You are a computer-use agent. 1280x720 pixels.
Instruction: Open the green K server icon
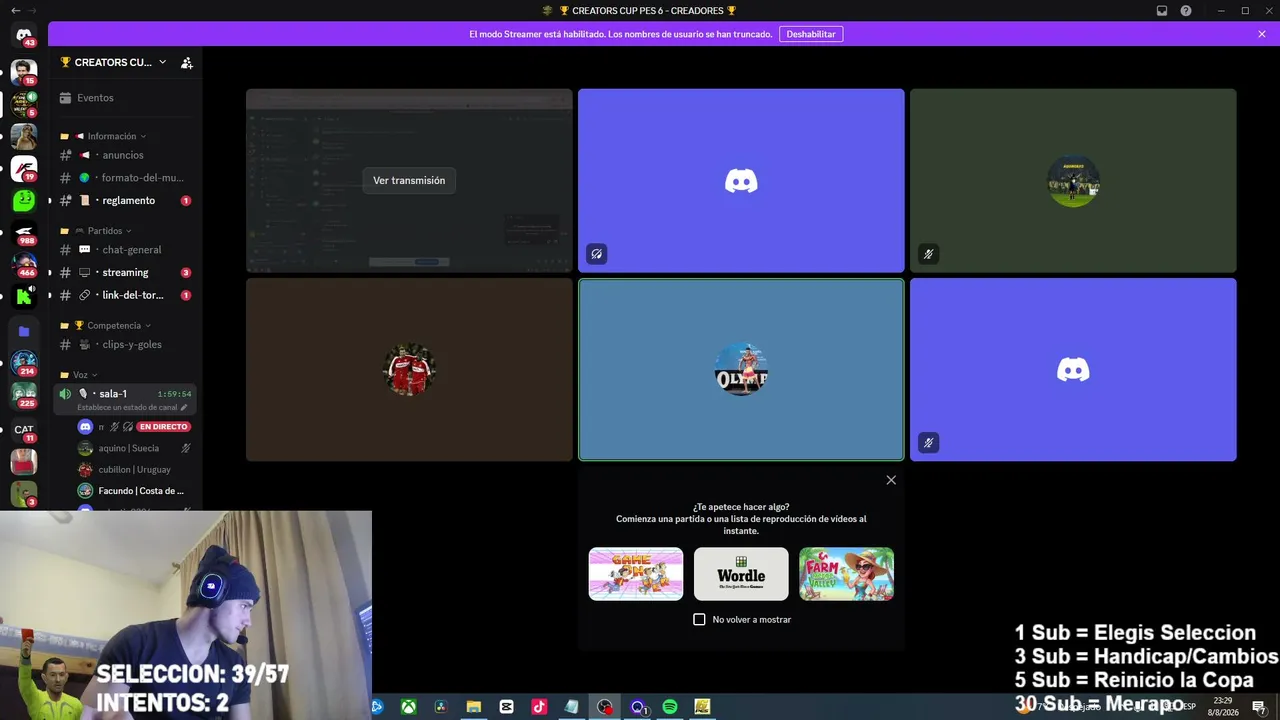tap(24, 296)
